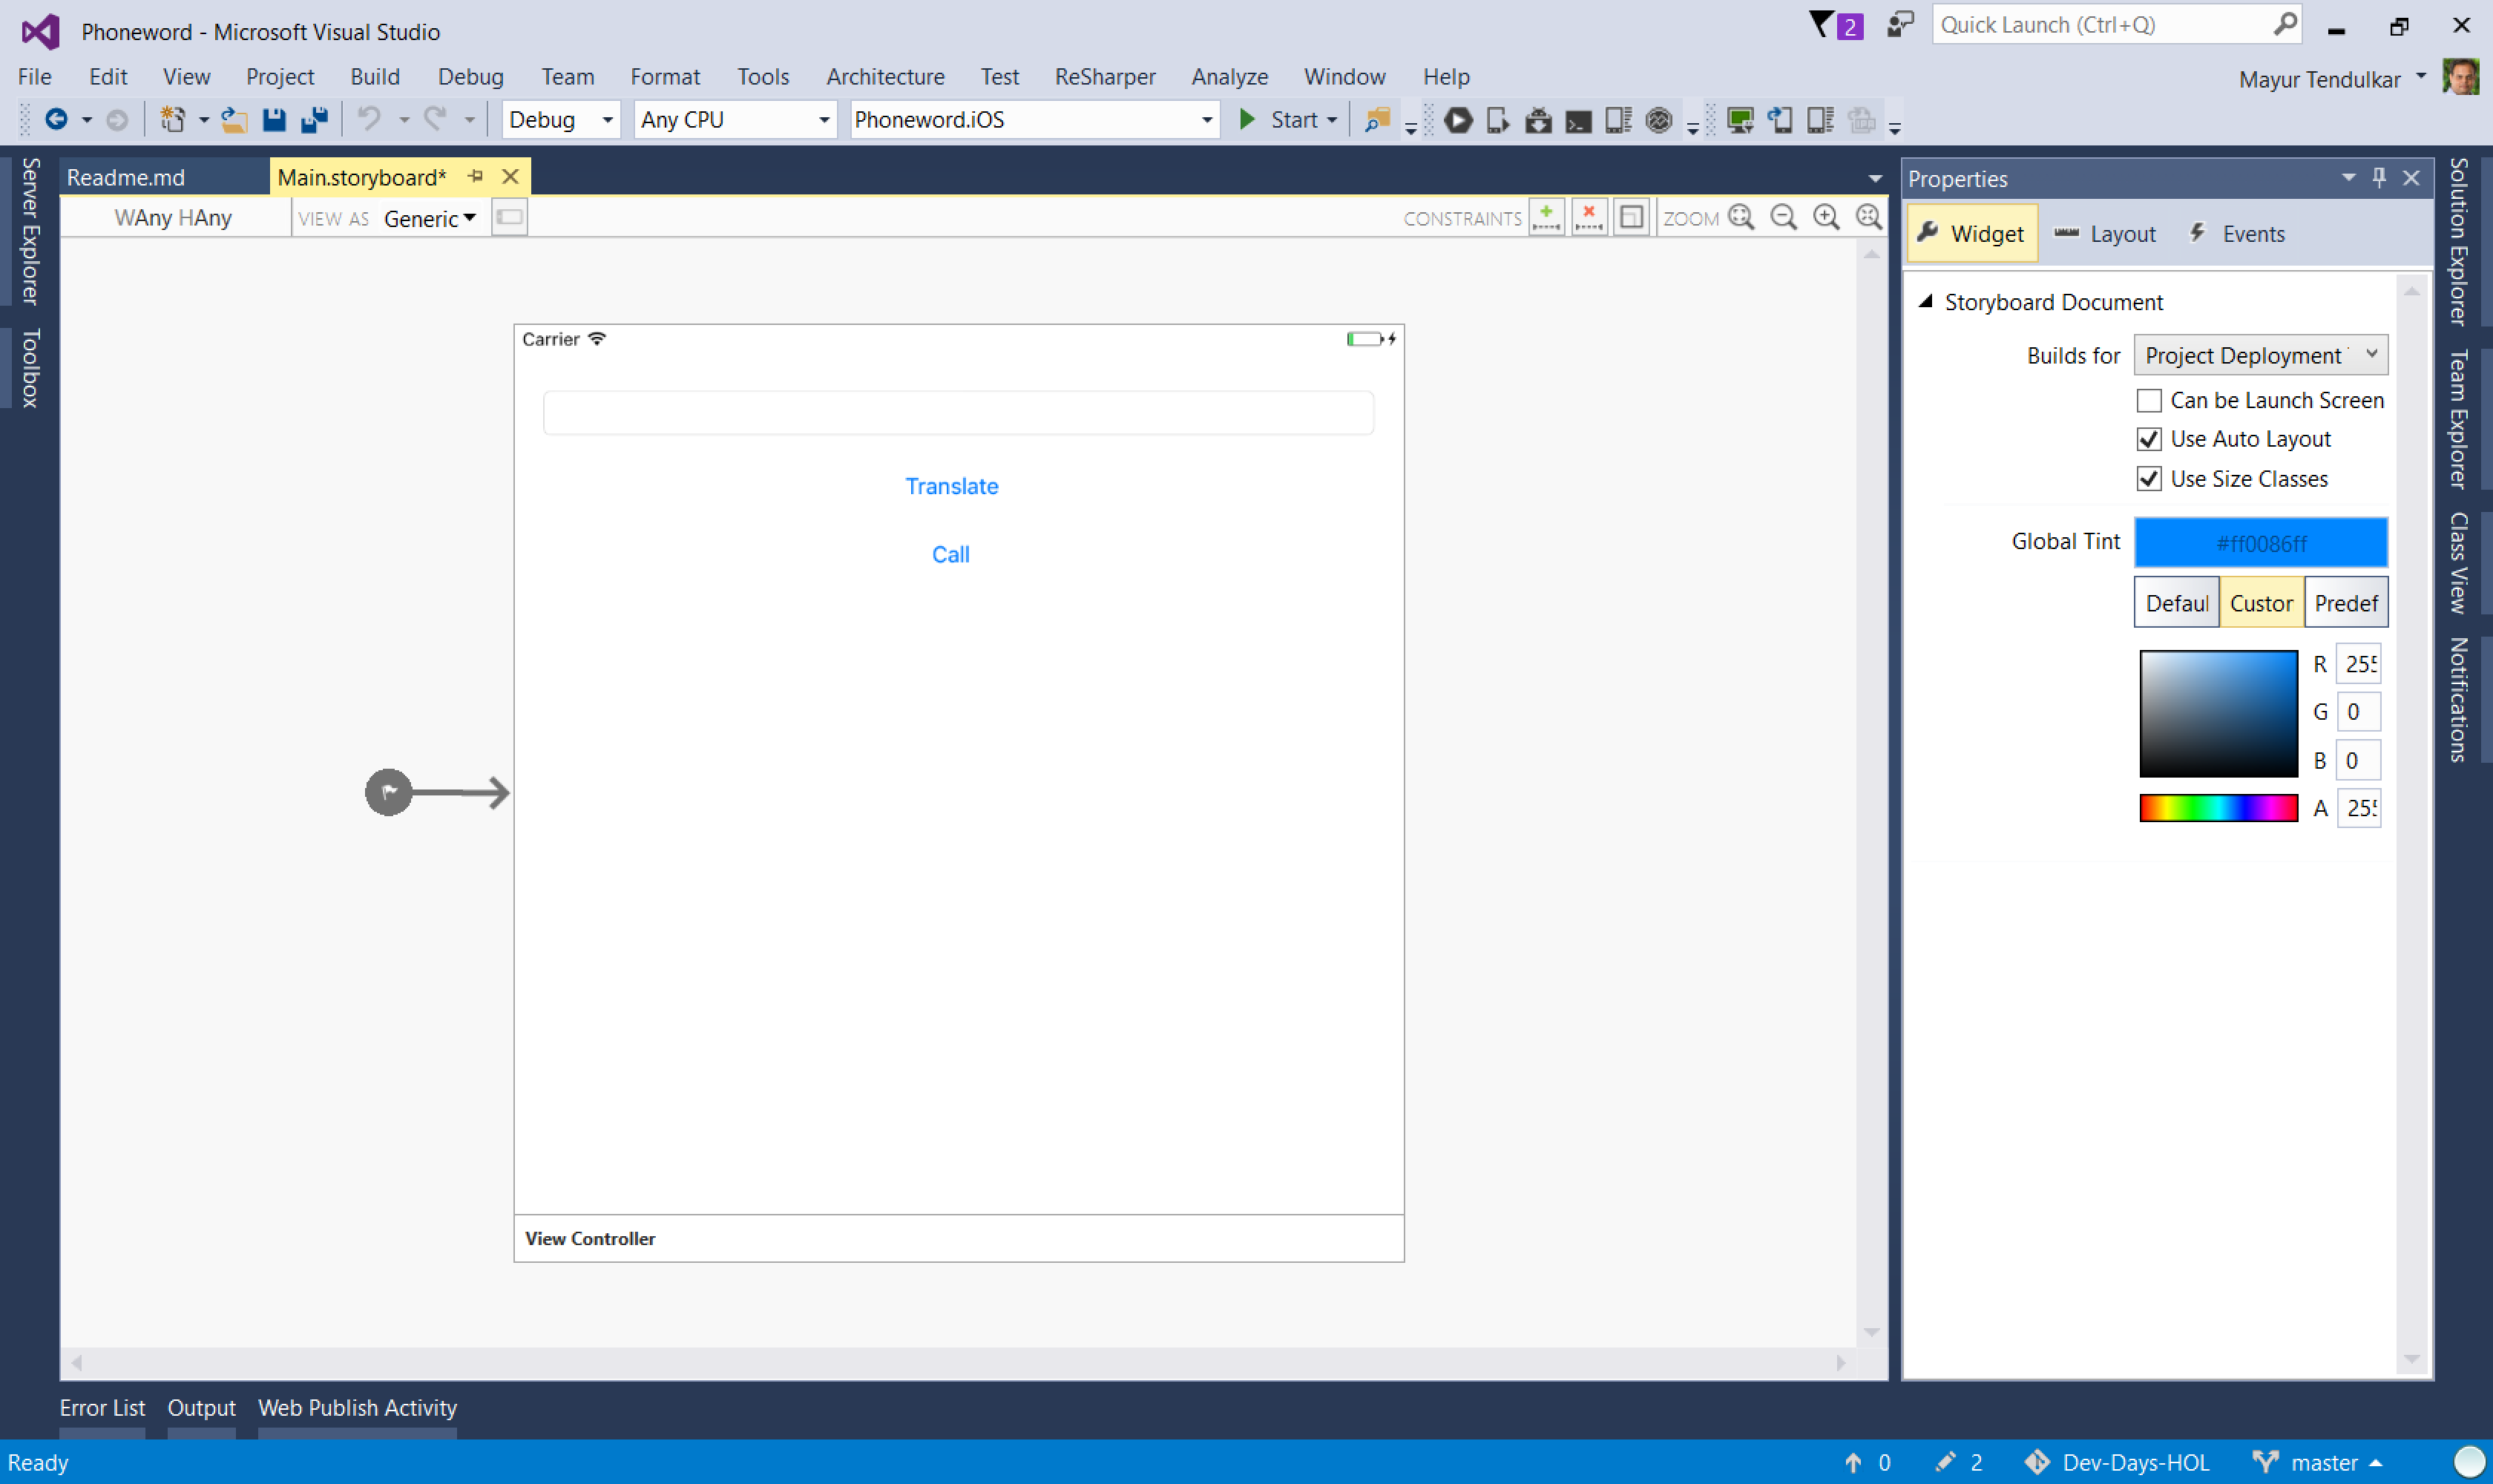Viewport: 2493px width, 1484px height.
Task: Click the Navigate Backward arrow icon
Action: click(56, 120)
